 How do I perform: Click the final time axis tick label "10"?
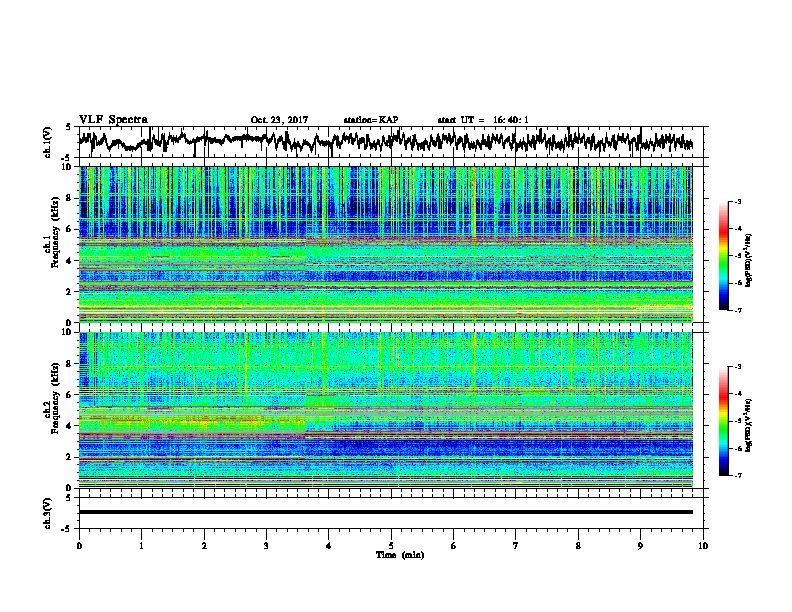pyautogui.click(x=703, y=546)
